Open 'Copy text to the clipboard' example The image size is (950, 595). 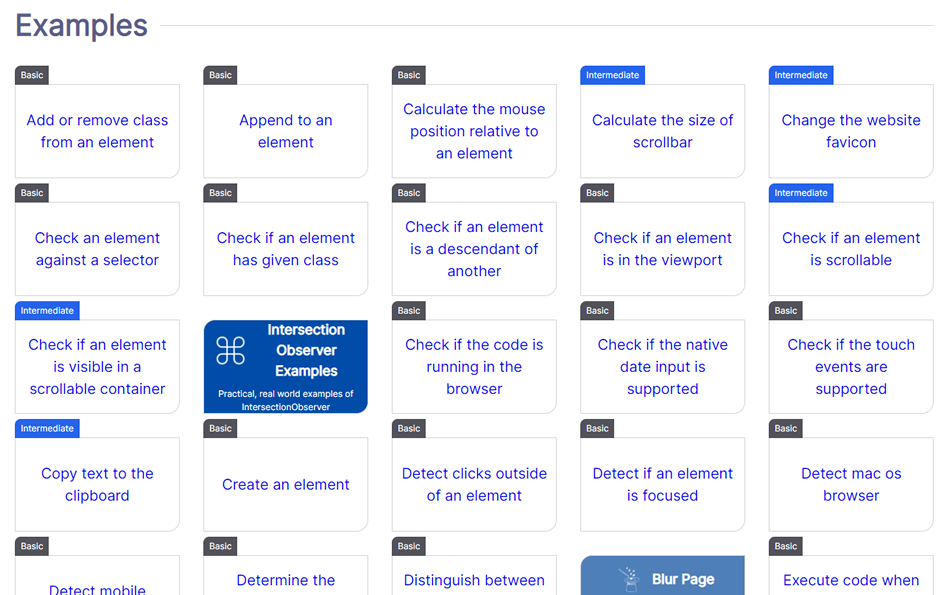97,484
